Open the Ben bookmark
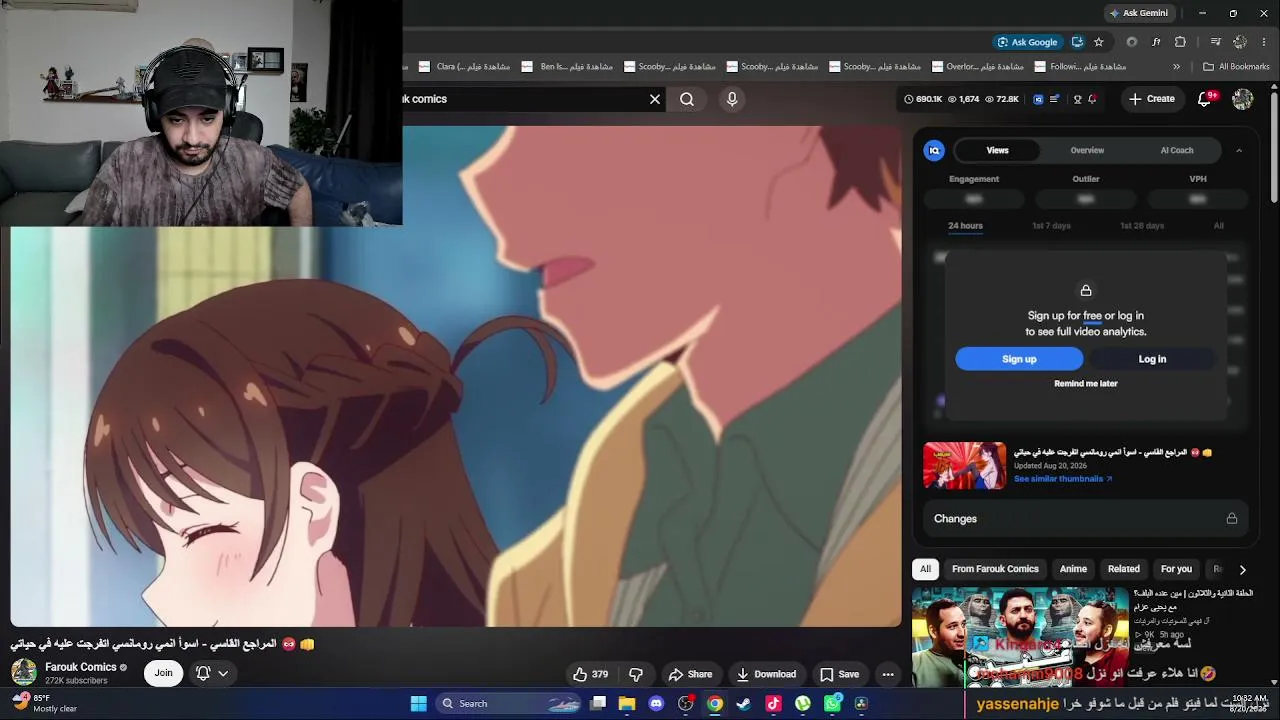 tap(567, 67)
